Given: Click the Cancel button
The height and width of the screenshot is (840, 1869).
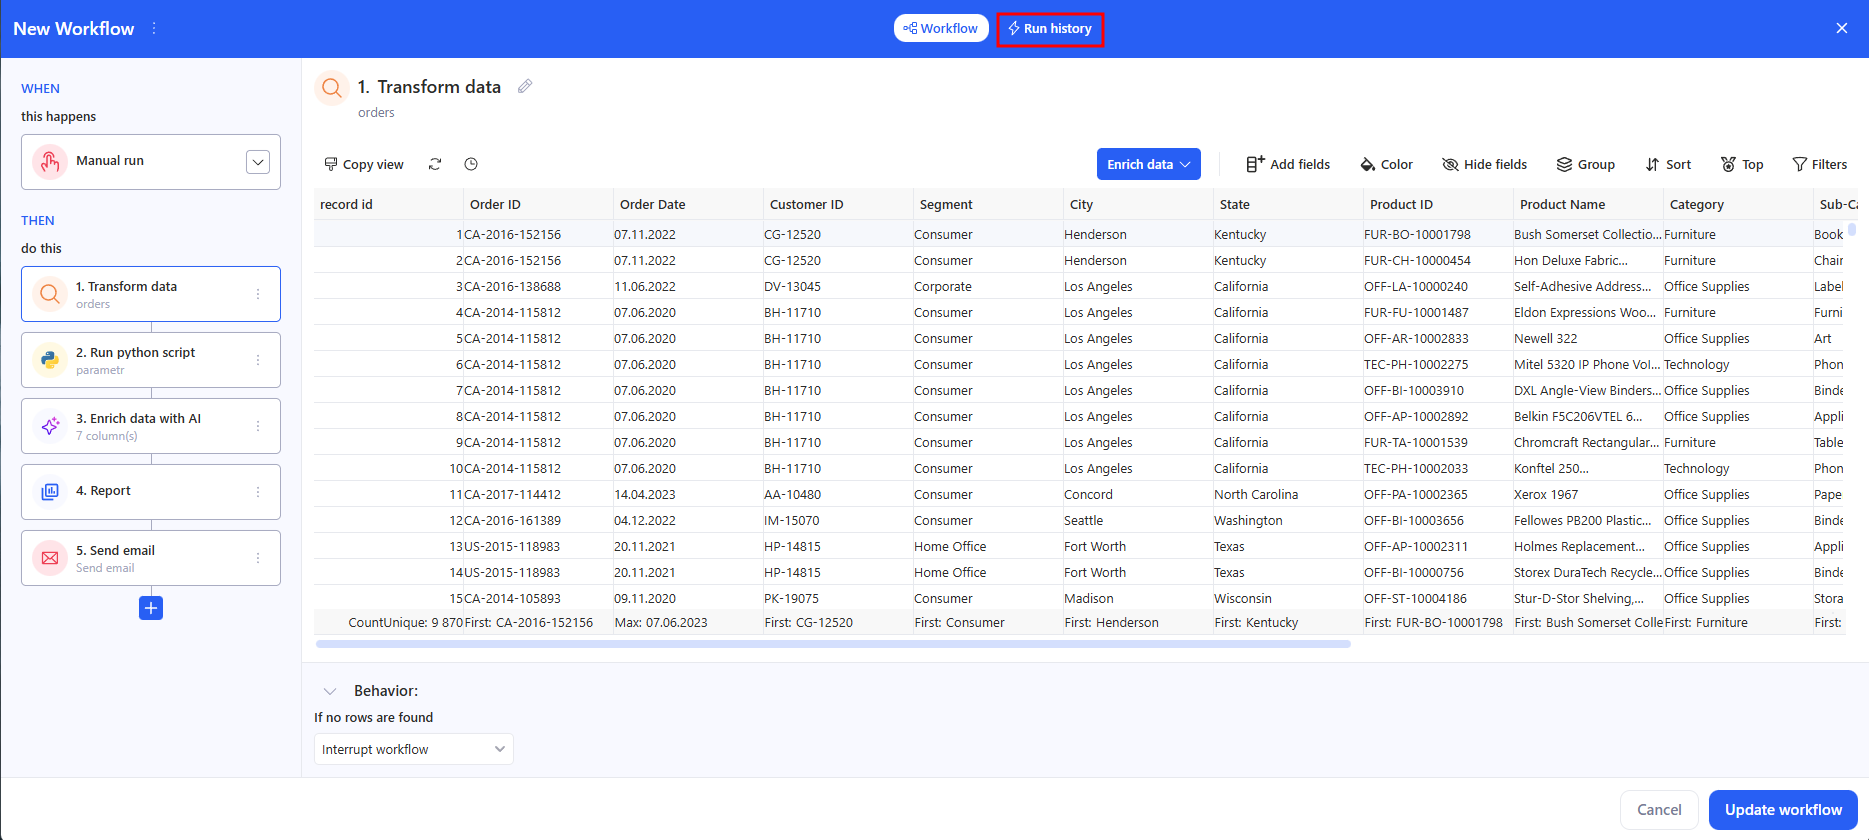Looking at the screenshot, I should click(1658, 810).
